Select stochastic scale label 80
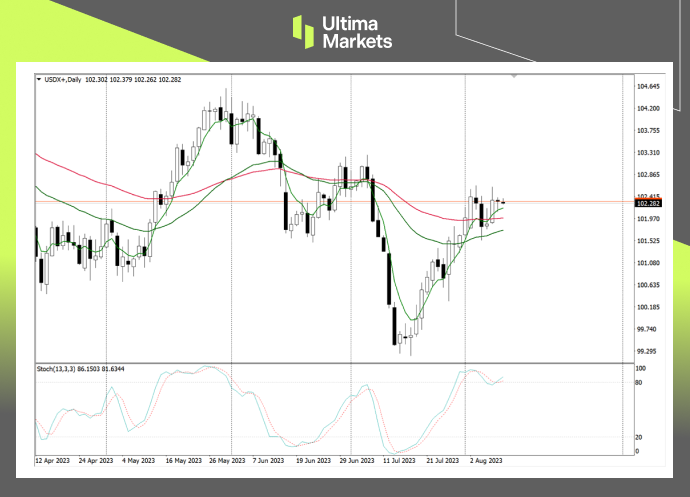This screenshot has width=690, height=497. (x=639, y=383)
